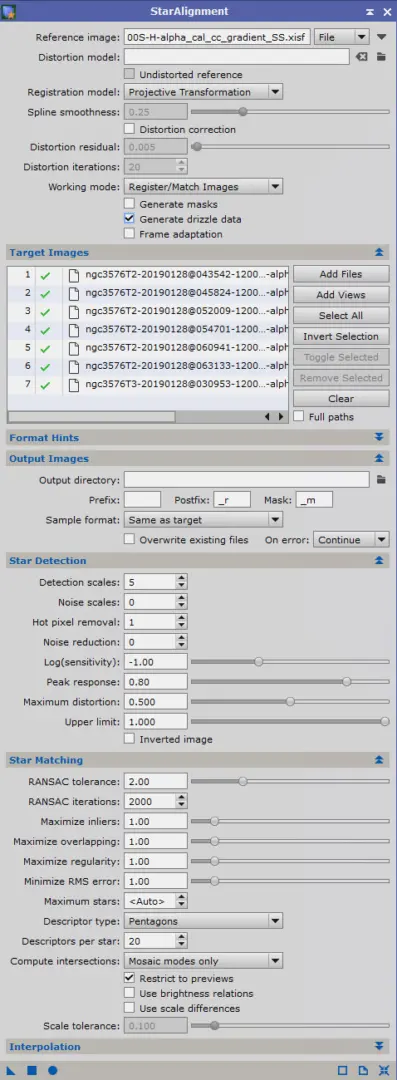Collapse the Star Matching section
This screenshot has width=397, height=1080.
[378, 760]
